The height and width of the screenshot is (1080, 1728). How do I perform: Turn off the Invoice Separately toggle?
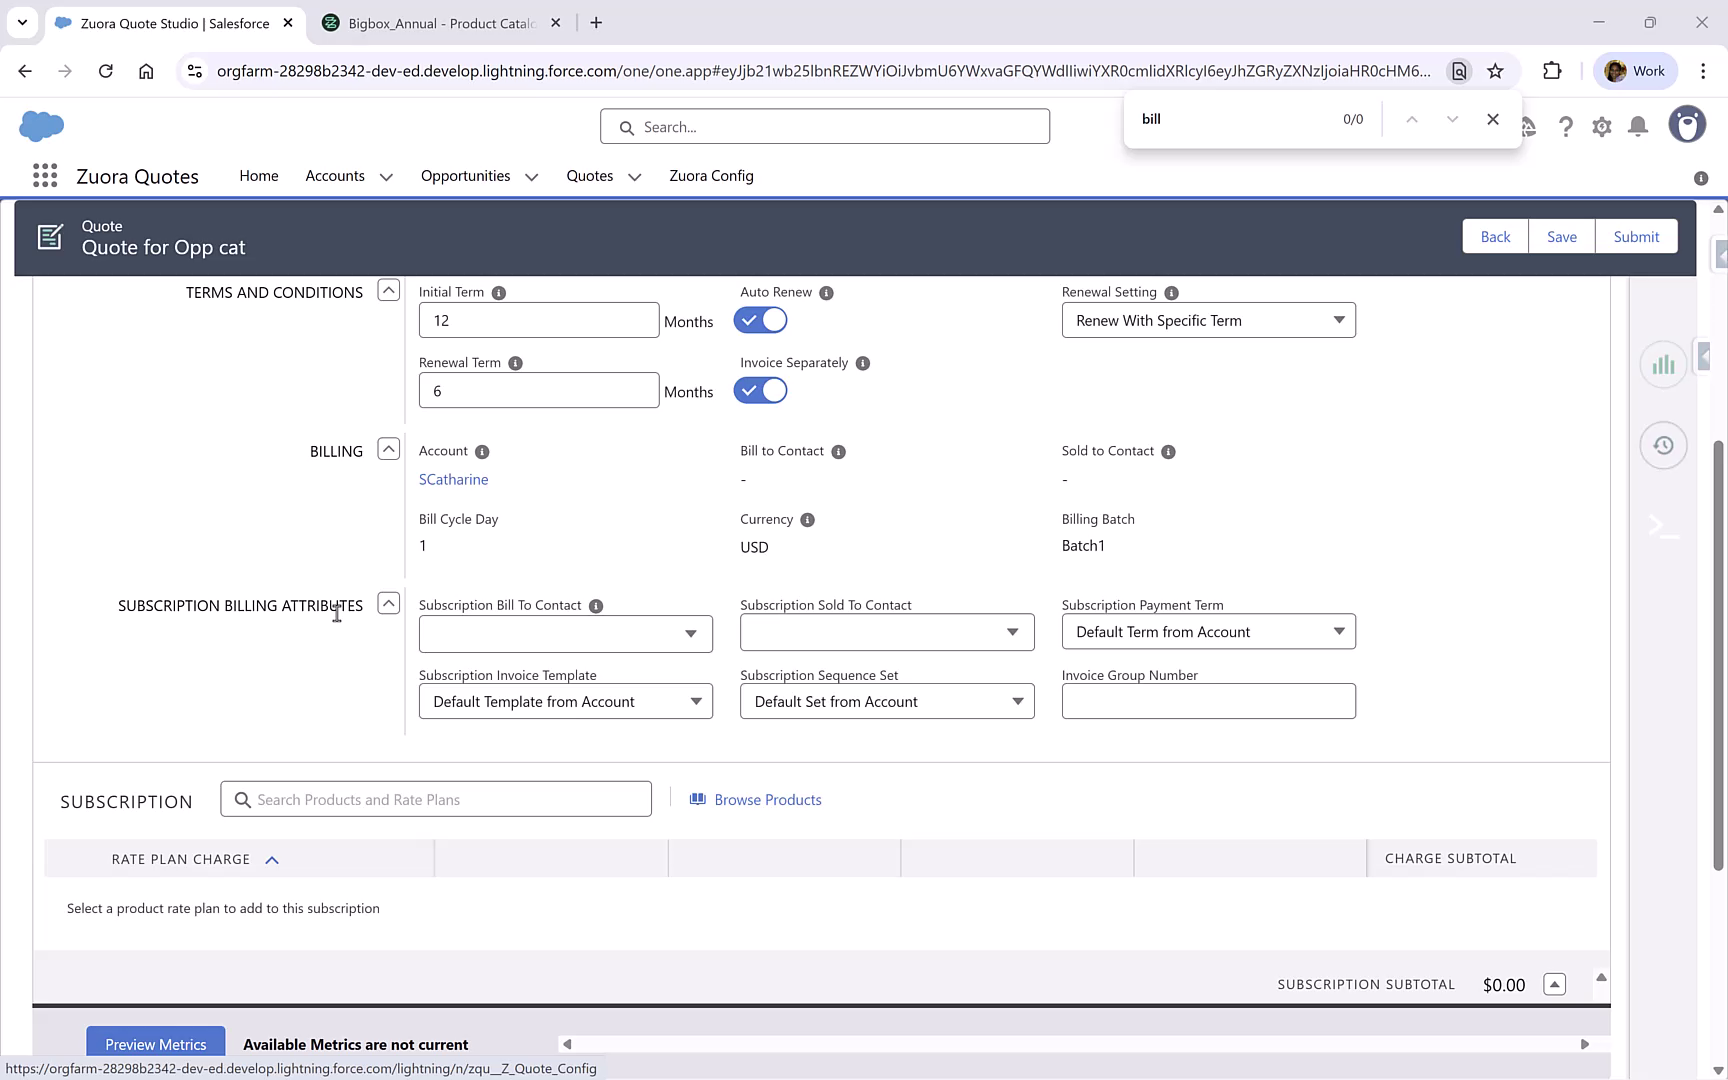click(760, 390)
